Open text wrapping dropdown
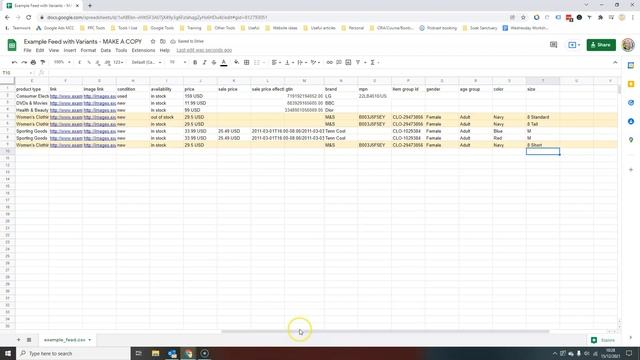 tap(302, 62)
